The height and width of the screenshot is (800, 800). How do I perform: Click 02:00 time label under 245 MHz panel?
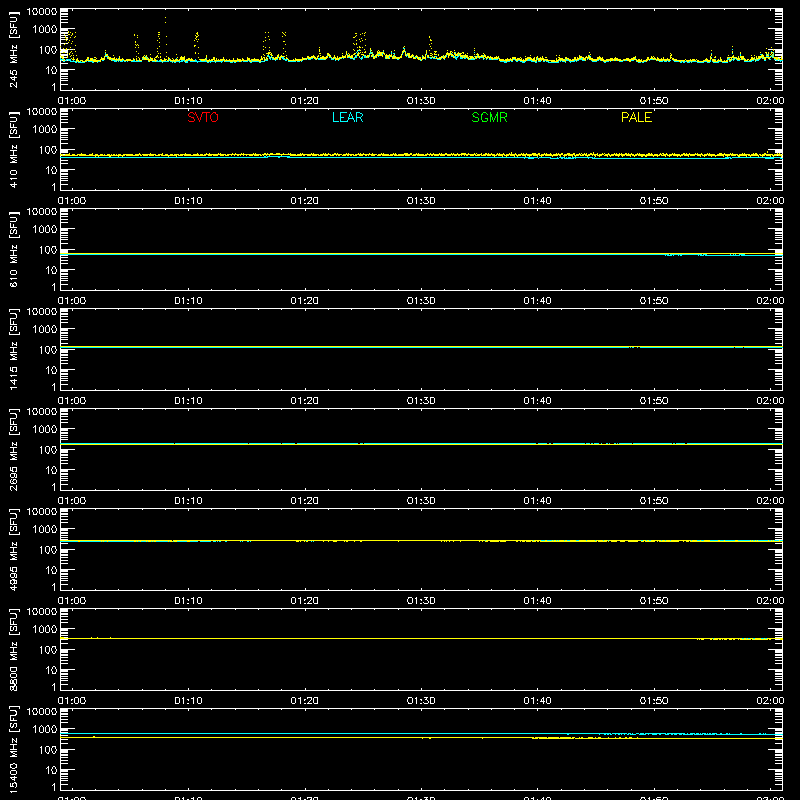pyautogui.click(x=770, y=101)
